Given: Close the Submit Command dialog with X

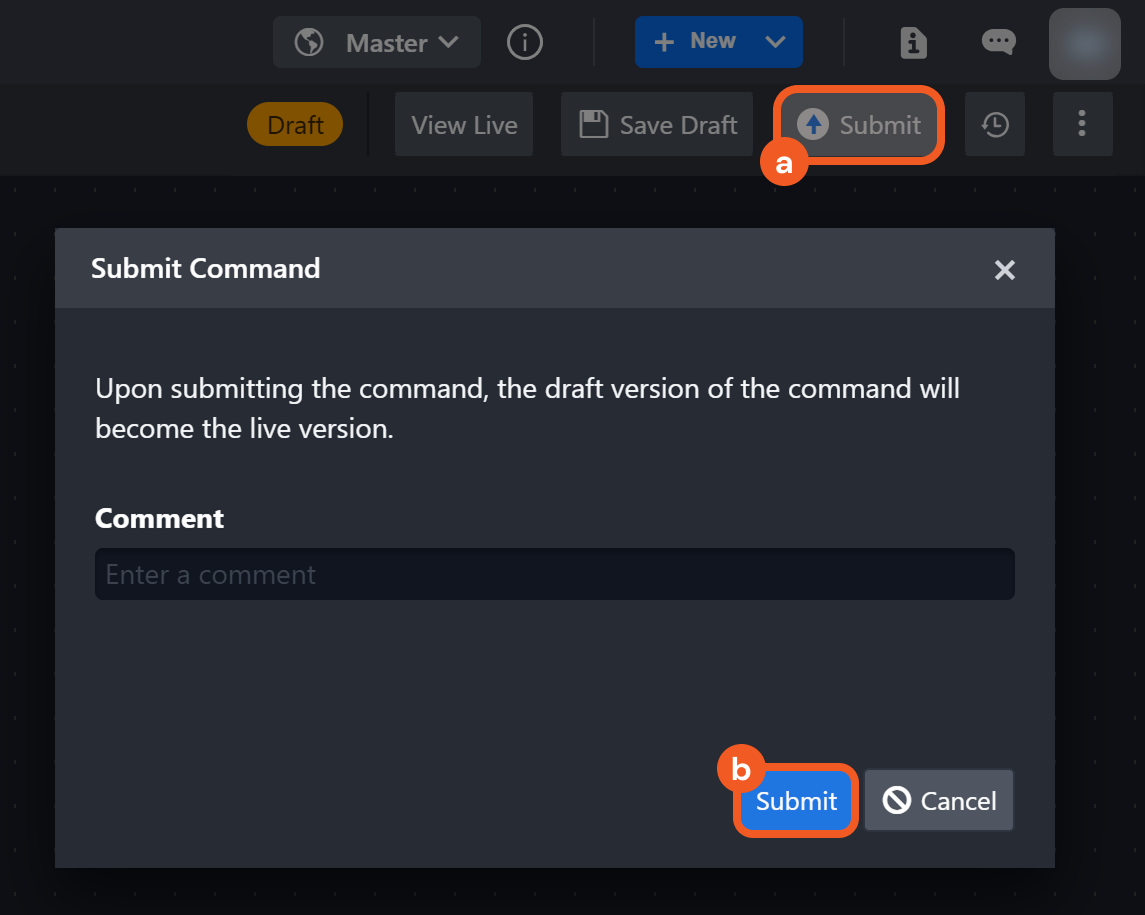Looking at the screenshot, I should (1005, 269).
